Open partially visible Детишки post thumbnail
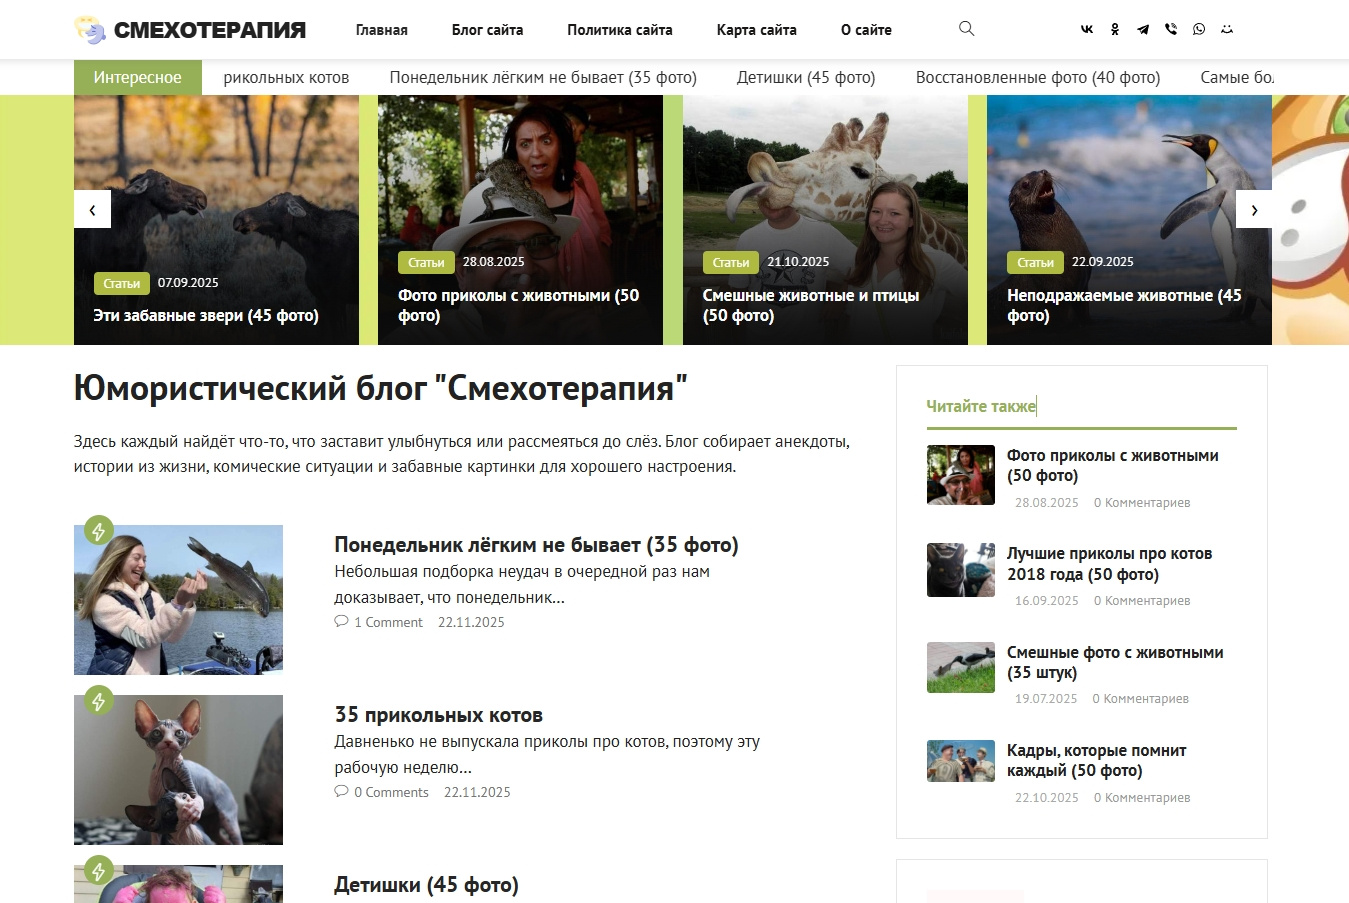 pos(178,884)
